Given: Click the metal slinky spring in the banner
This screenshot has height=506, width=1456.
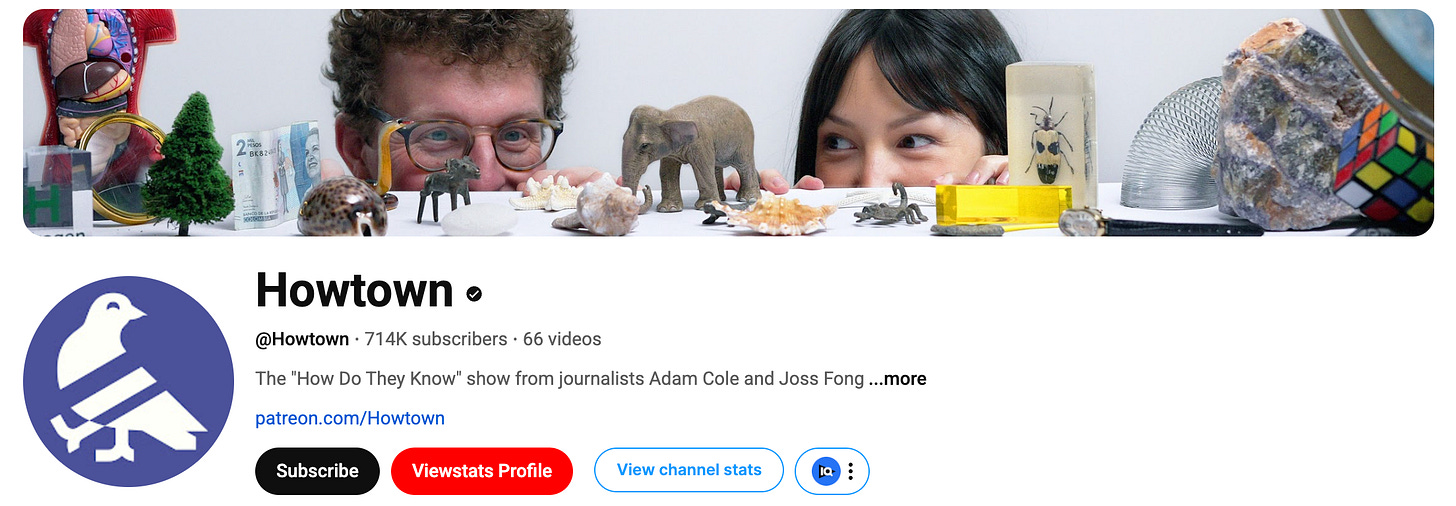Looking at the screenshot, I should point(1170,143).
